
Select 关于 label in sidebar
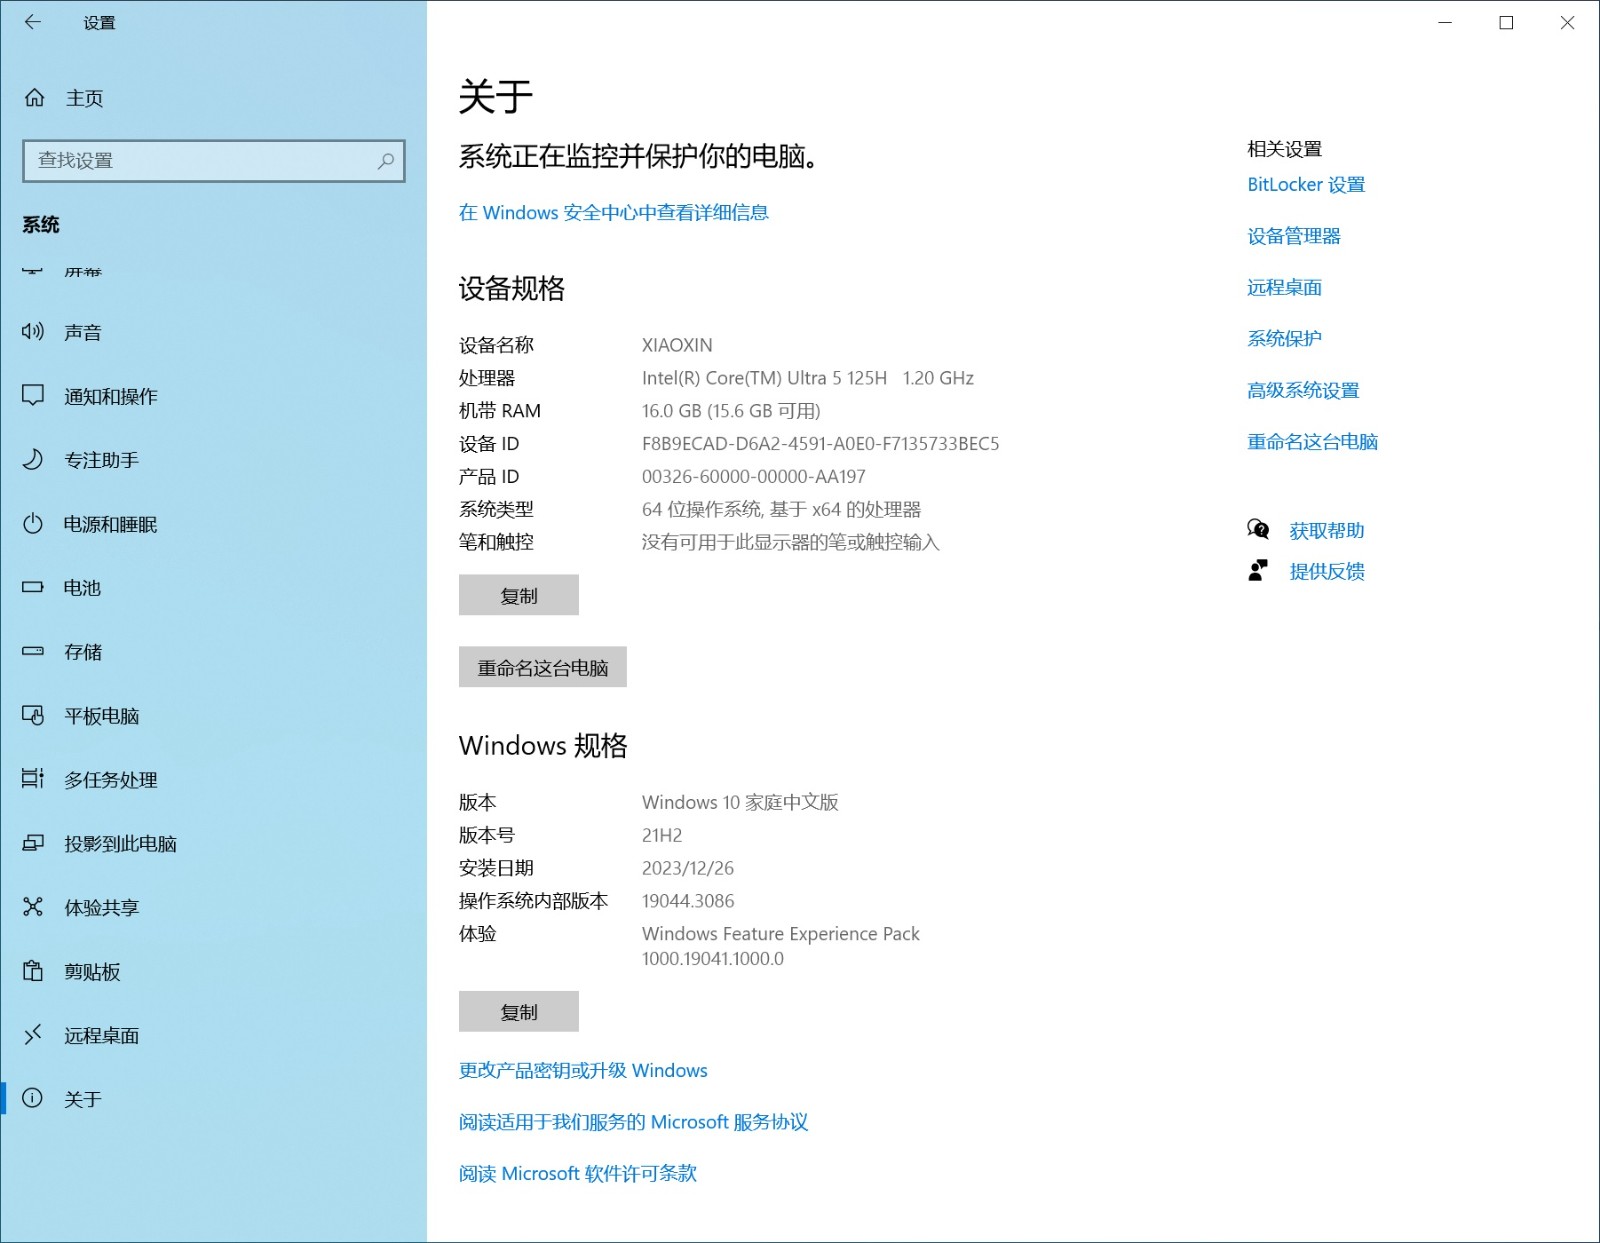click(82, 1100)
